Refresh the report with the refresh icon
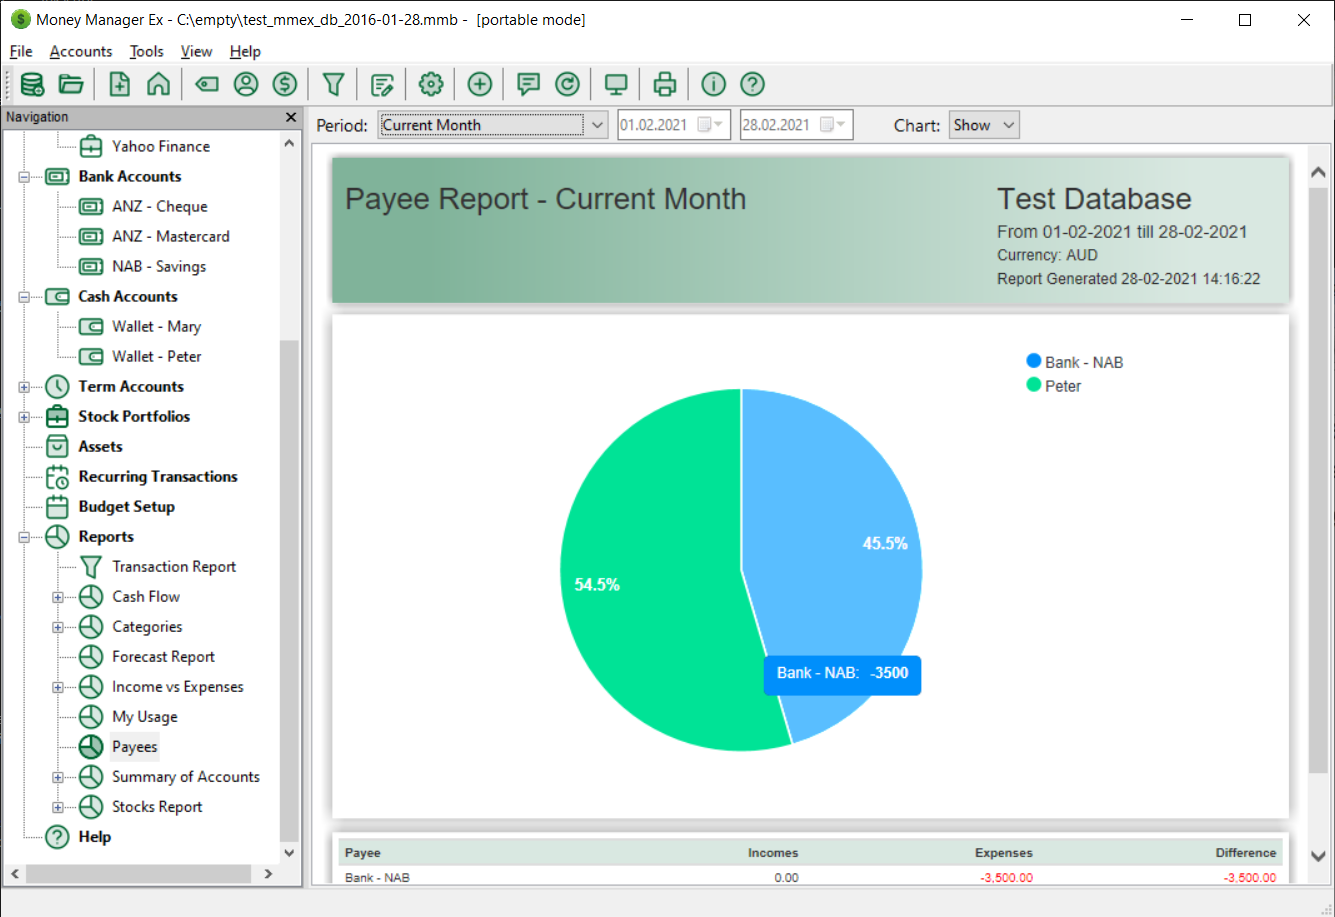The width and height of the screenshot is (1335, 917). (567, 84)
